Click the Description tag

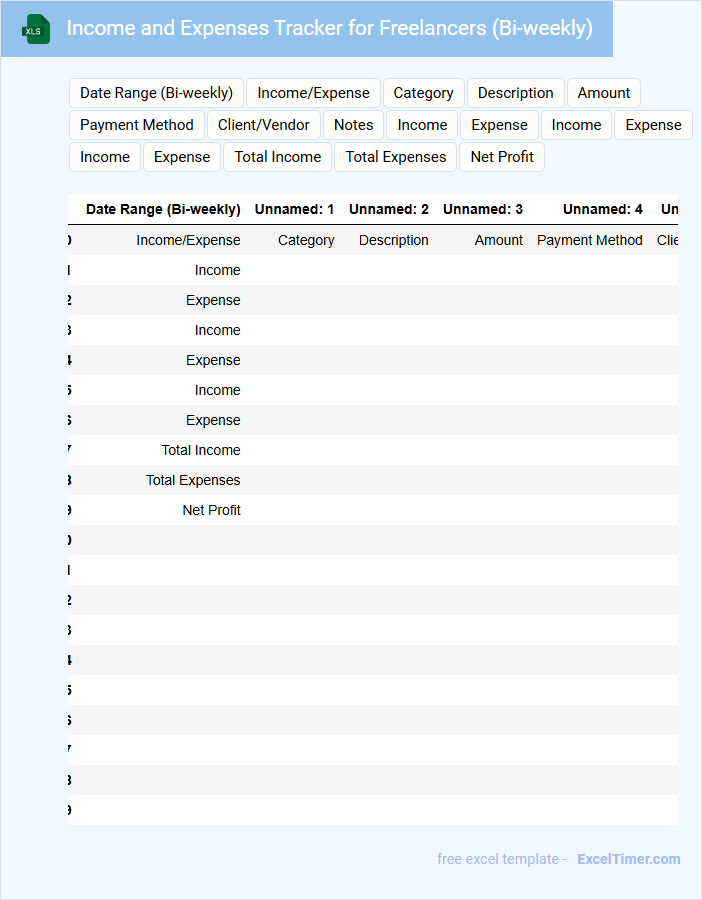click(515, 93)
